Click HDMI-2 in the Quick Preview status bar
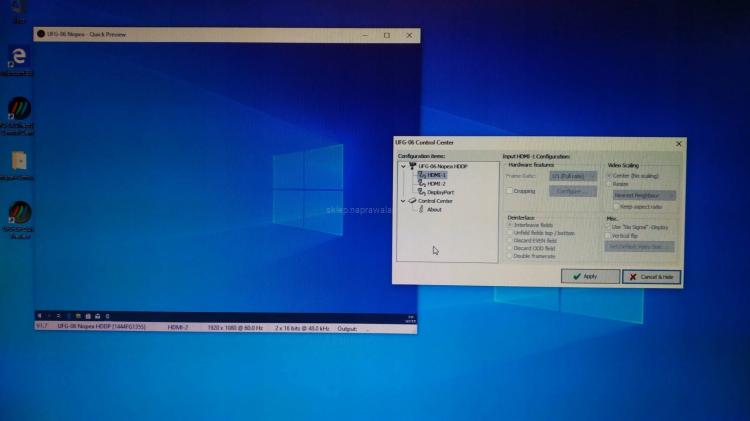Screen dimensions: 750x421 pos(177,327)
